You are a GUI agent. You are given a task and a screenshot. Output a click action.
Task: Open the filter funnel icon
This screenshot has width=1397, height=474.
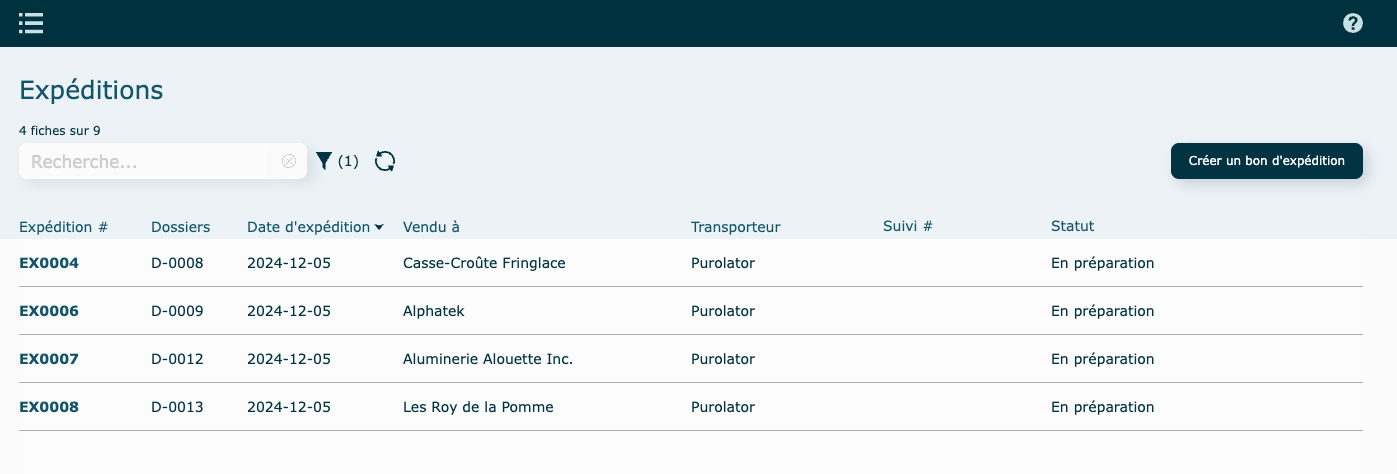[x=324, y=161]
